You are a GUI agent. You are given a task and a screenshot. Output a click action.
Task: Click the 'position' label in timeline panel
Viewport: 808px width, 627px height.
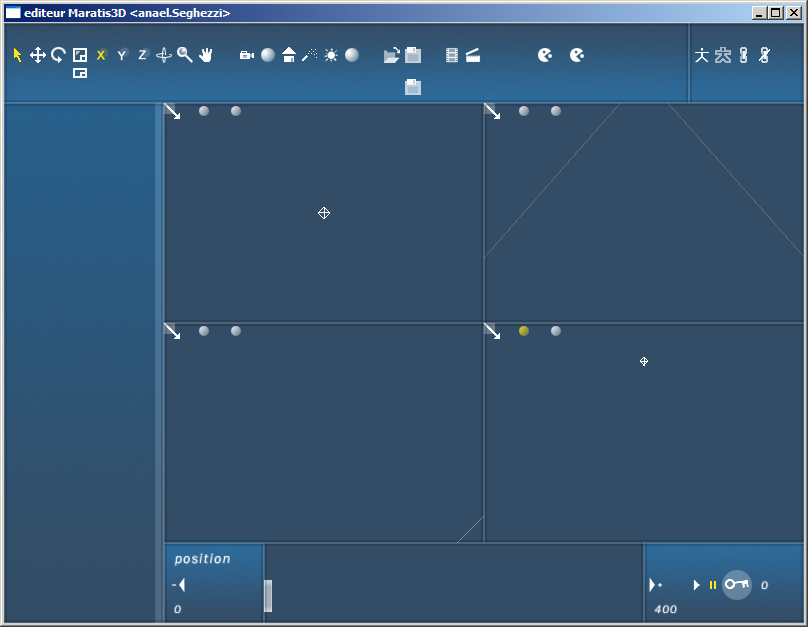click(203, 559)
